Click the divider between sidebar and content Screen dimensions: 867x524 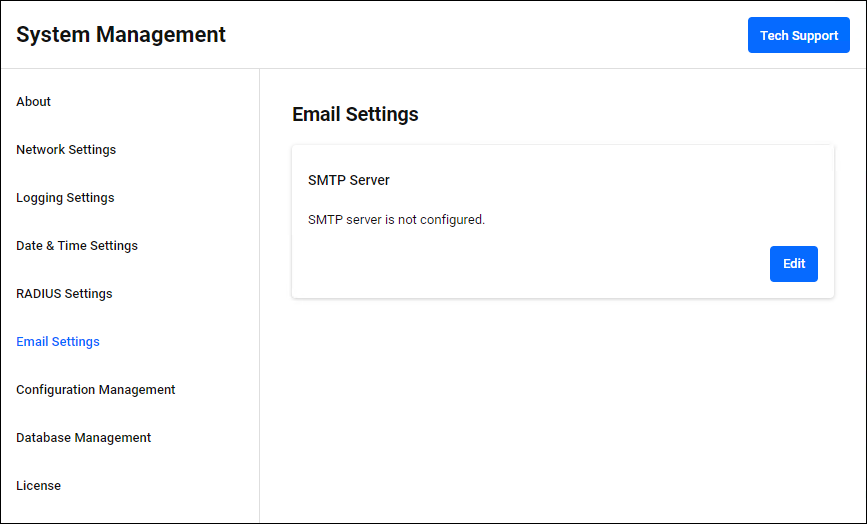click(260, 300)
